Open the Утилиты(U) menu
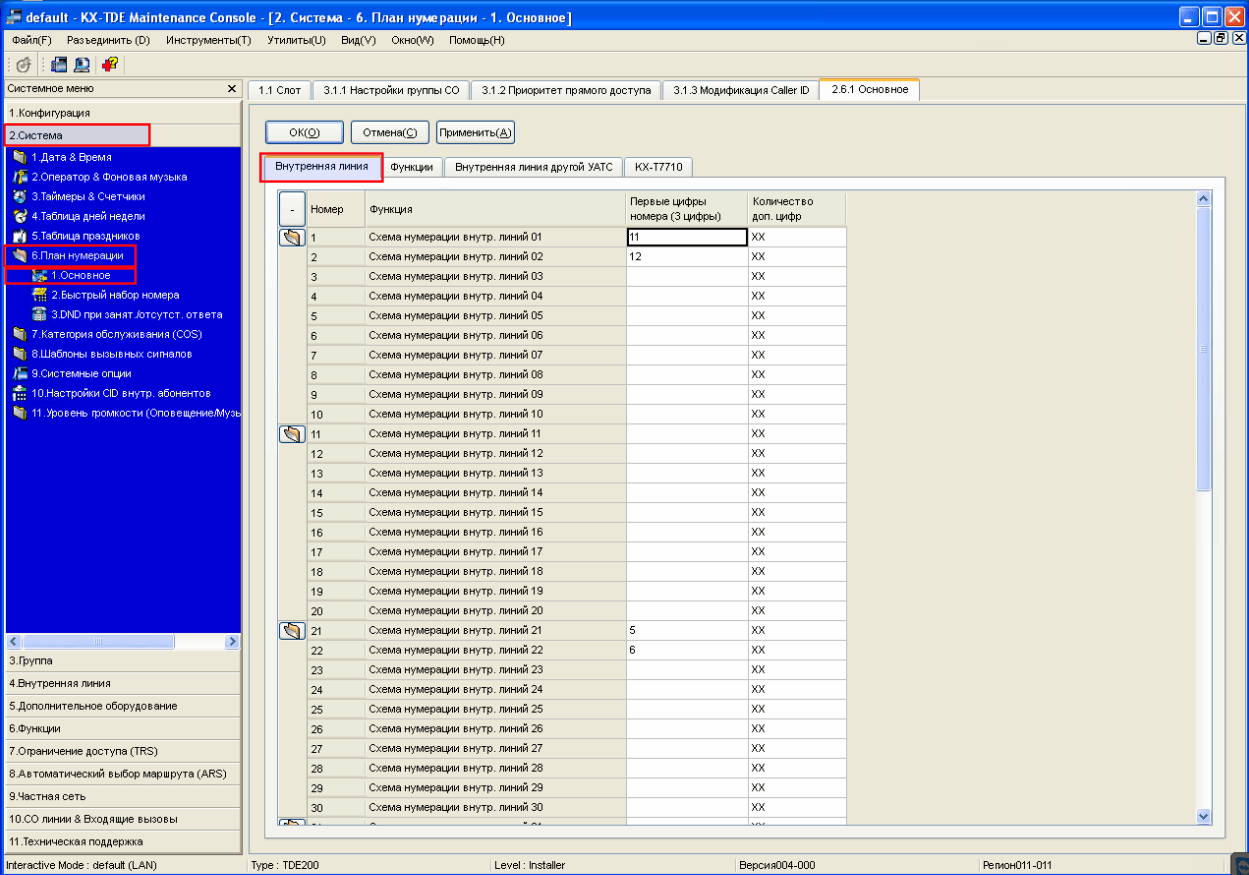This screenshot has width=1249, height=875. (x=297, y=40)
